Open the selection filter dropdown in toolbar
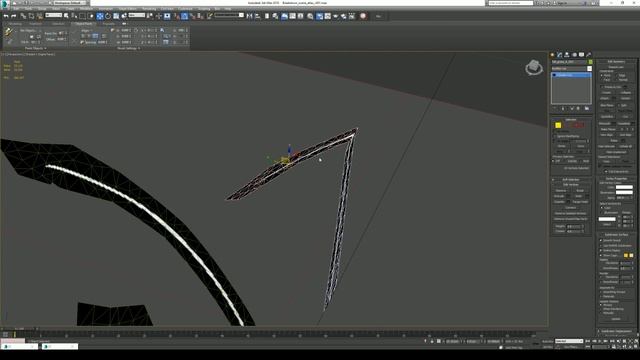This screenshot has height=360, width=640. coord(53,15)
